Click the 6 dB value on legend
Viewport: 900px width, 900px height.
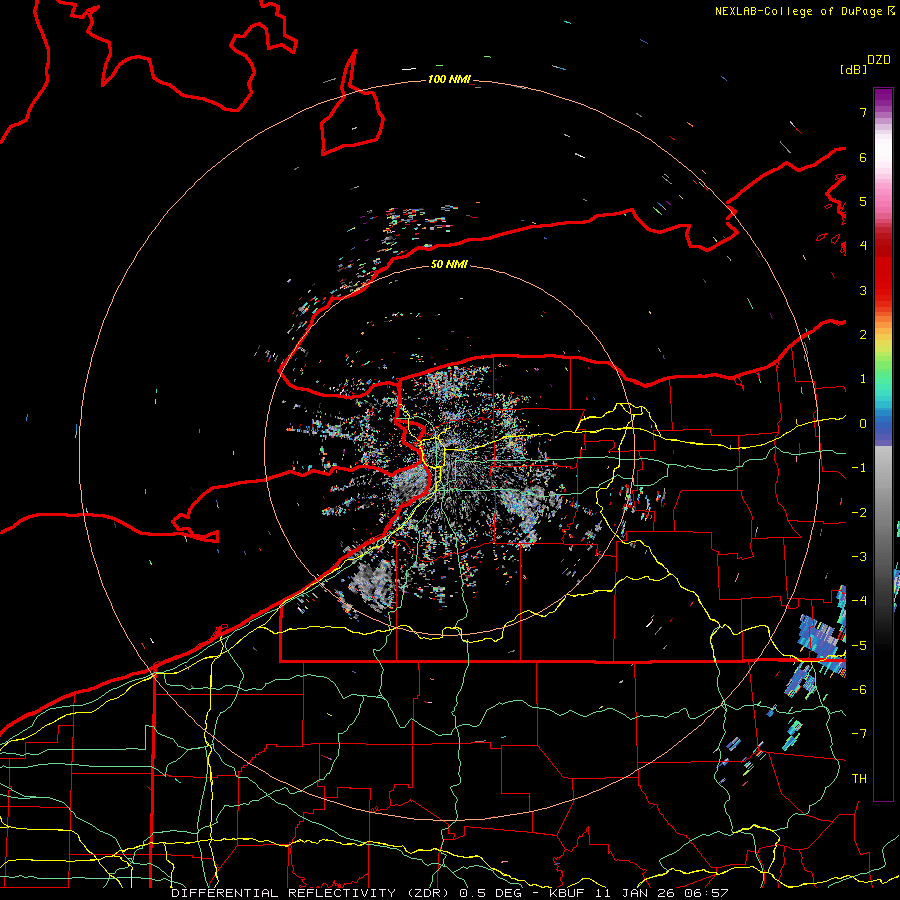pos(863,157)
